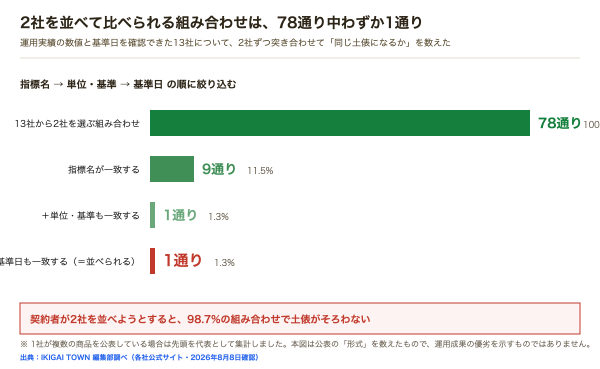
Task: Select the light green 1通り value
Action: (x=180, y=215)
